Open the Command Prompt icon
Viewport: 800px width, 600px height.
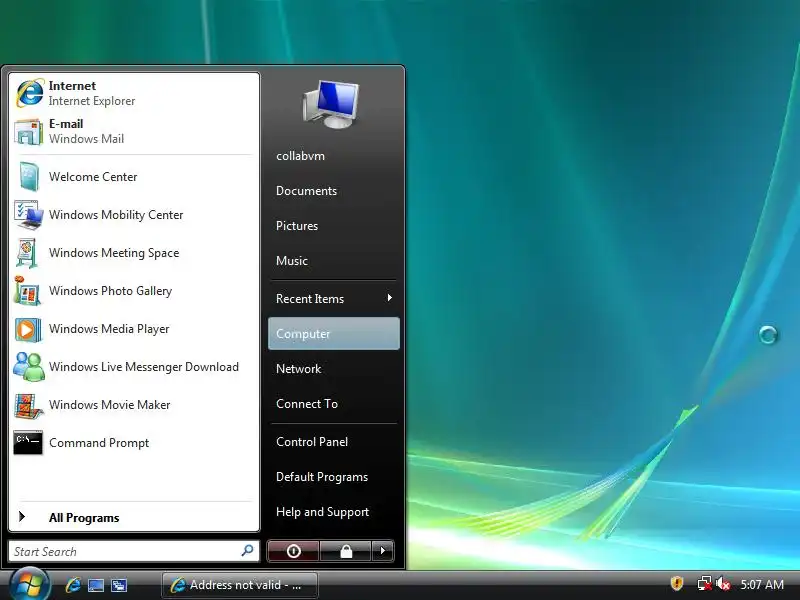28,442
